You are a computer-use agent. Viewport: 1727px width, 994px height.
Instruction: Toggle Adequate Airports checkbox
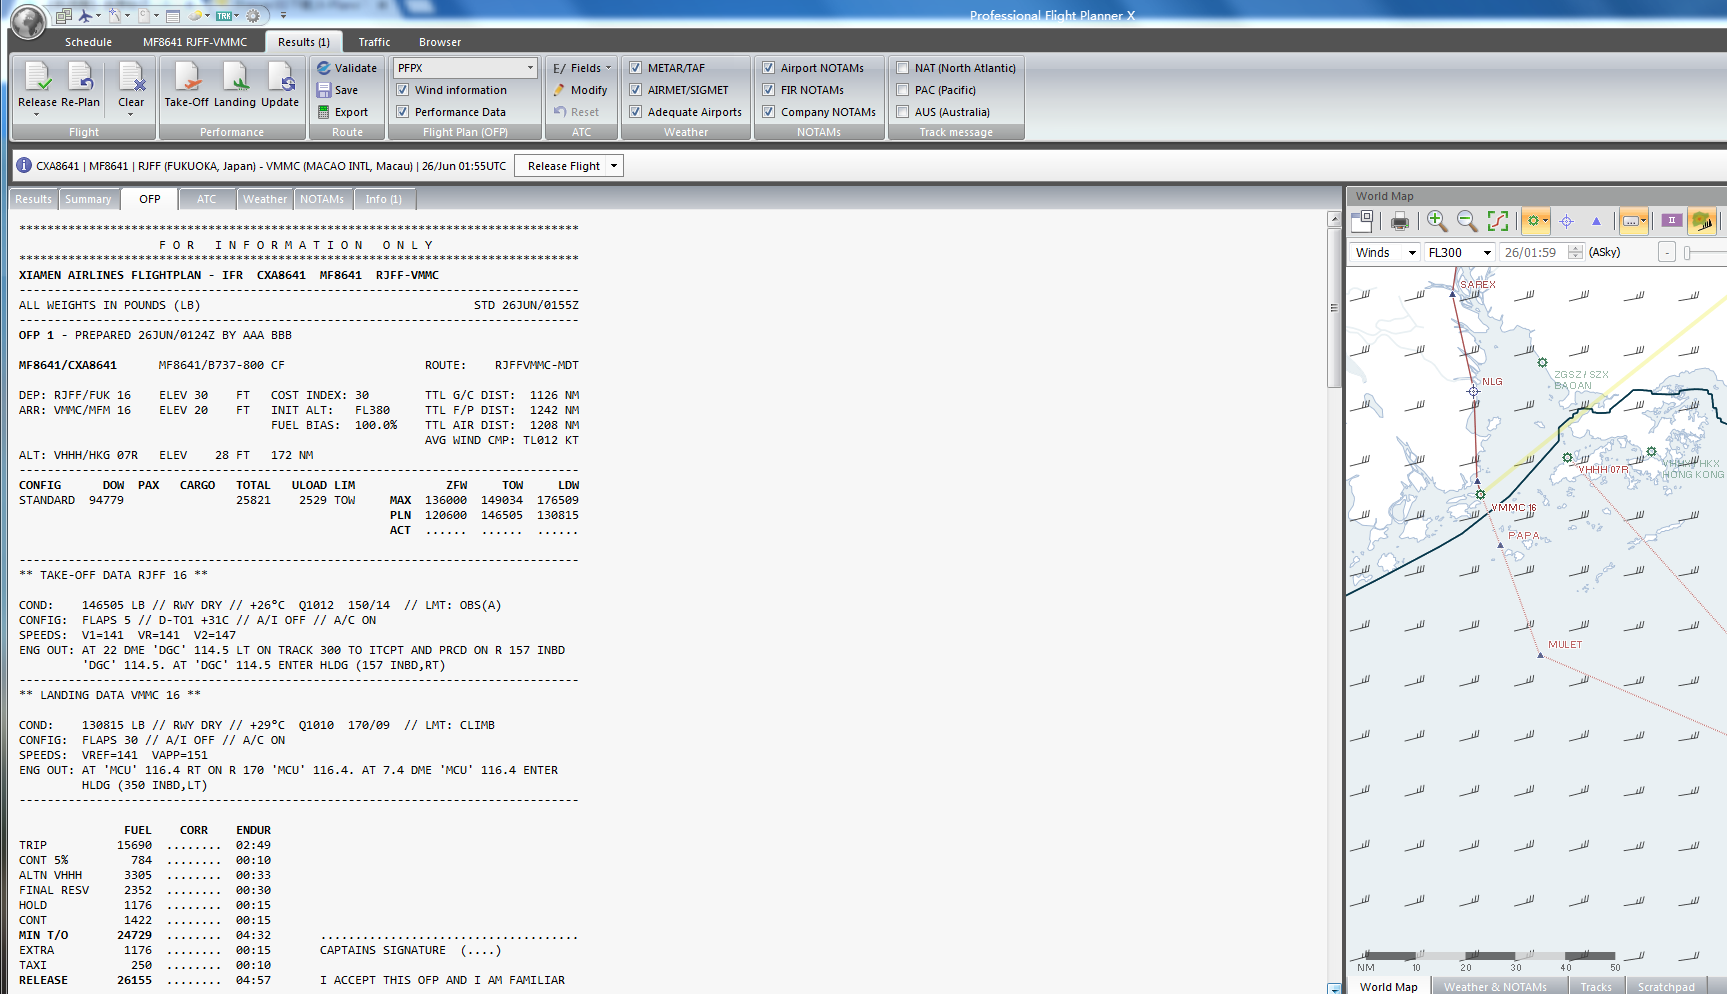635,112
